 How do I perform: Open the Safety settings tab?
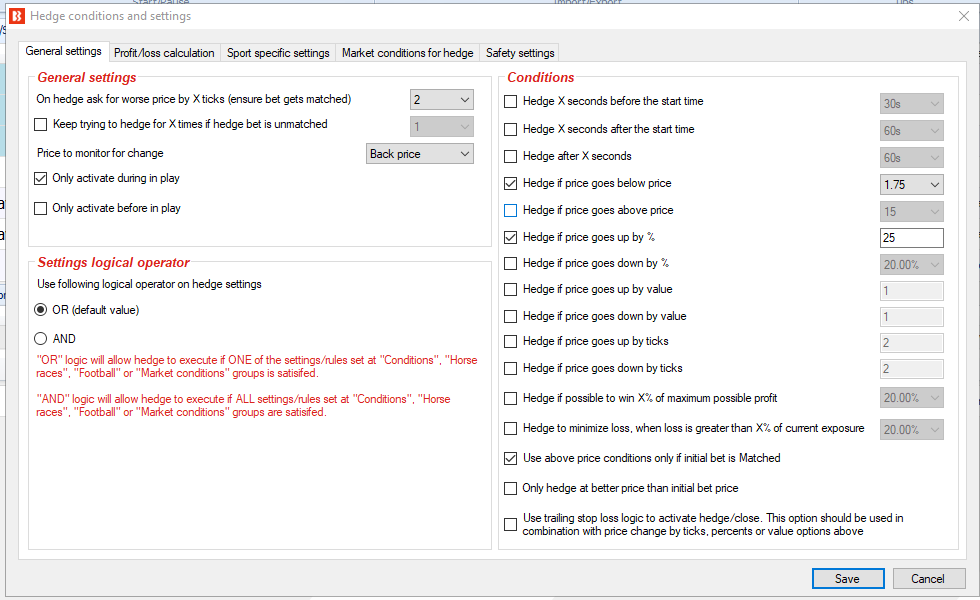click(520, 53)
